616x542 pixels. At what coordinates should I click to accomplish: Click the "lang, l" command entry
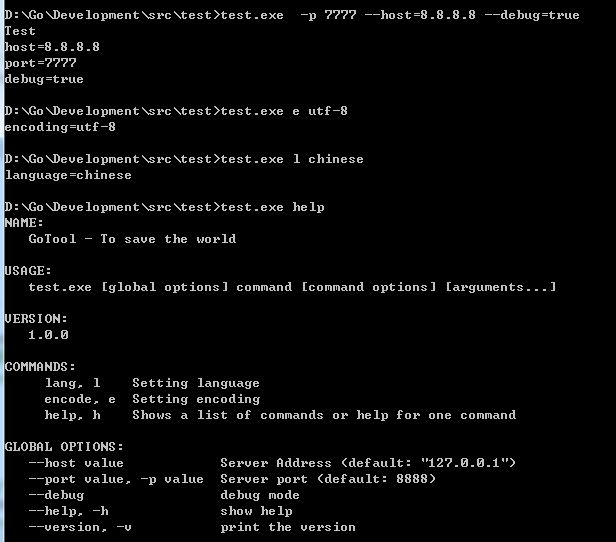[72, 383]
